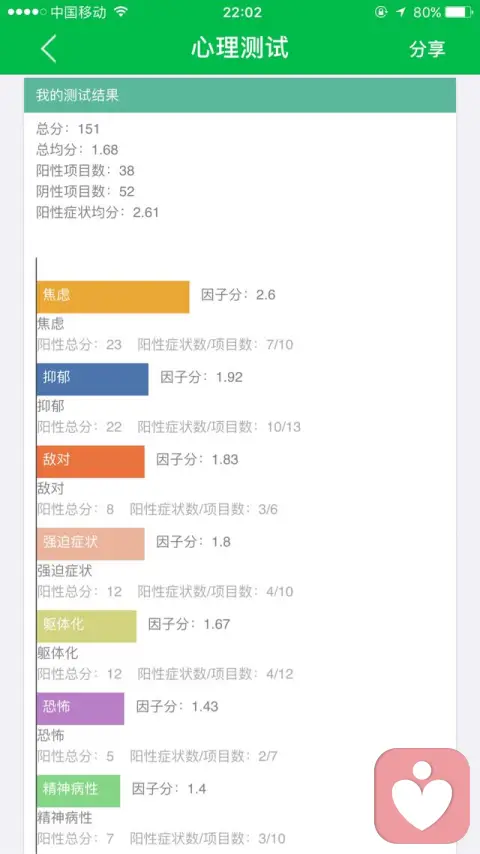The height and width of the screenshot is (854, 480).
Task: Tap the 因子分: 2.6 label
Action: (238, 295)
